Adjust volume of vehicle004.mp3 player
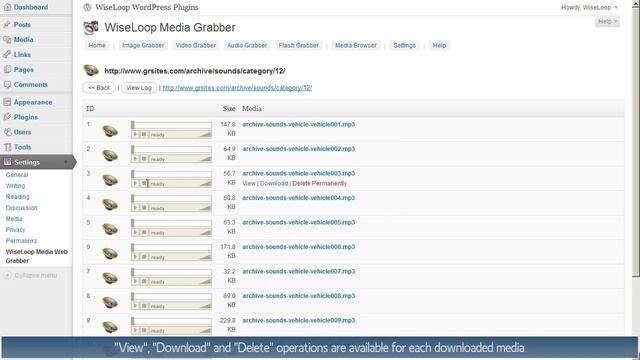Image resolution: width=640 pixels, height=360 pixels. pyautogui.click(x=205, y=208)
